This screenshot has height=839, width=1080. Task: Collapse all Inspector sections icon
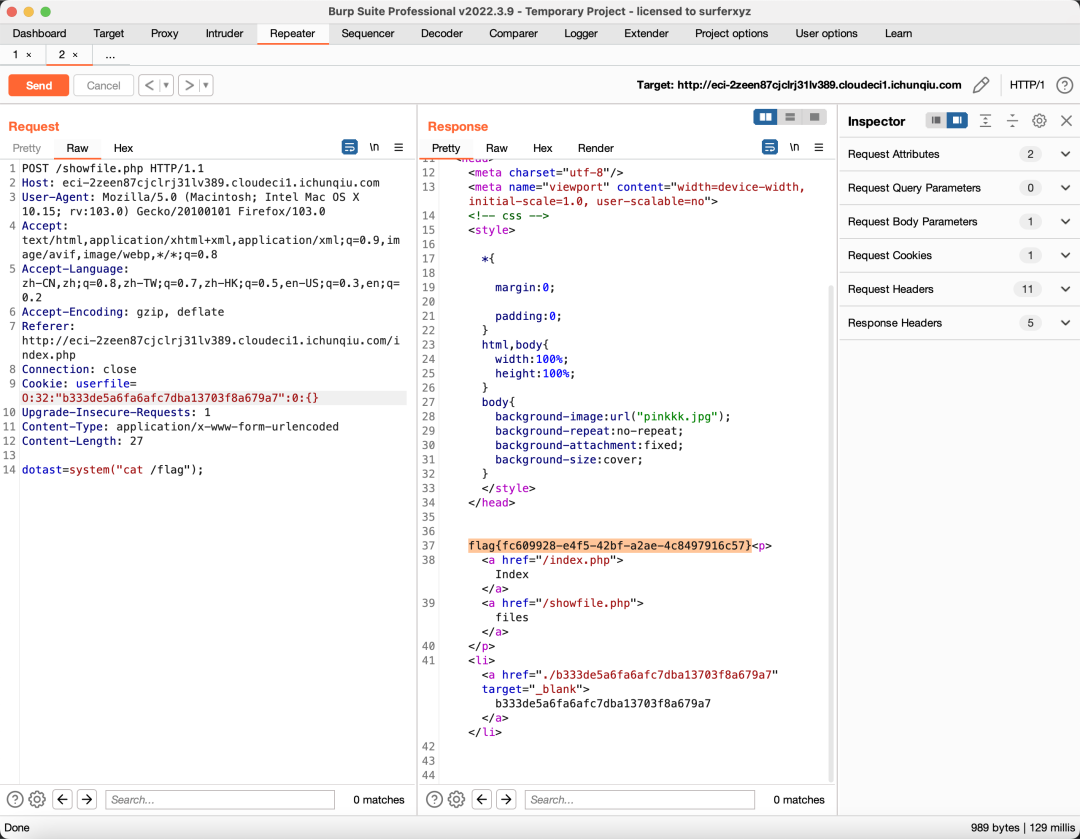(1012, 121)
